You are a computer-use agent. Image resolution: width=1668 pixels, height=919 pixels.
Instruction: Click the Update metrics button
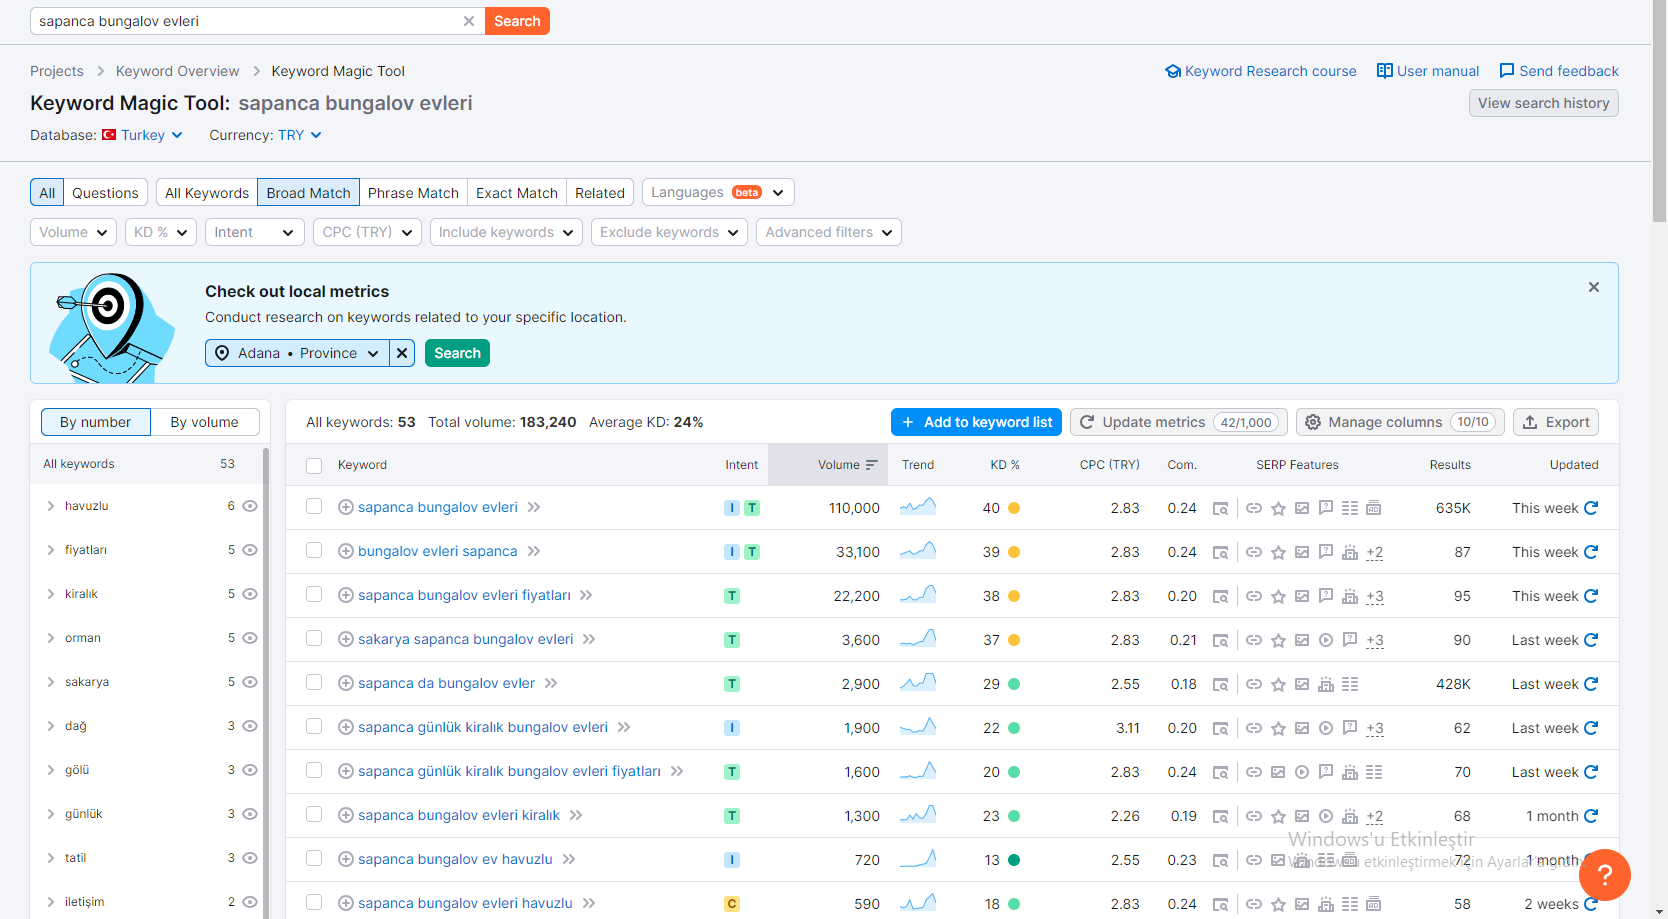tap(1179, 422)
